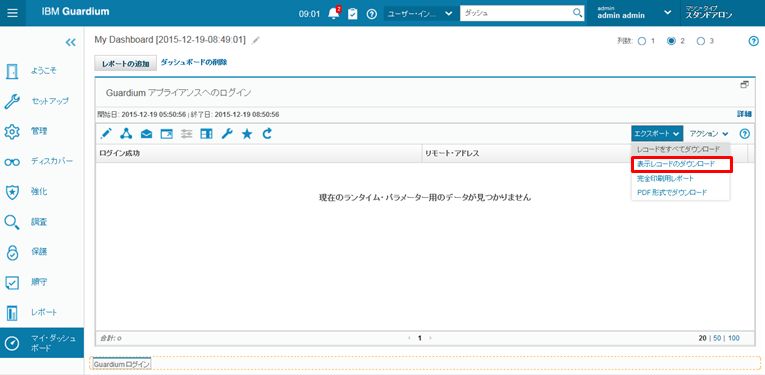Sort by ログイン成功 column header
This screenshot has width=765, height=375.
(x=259, y=154)
